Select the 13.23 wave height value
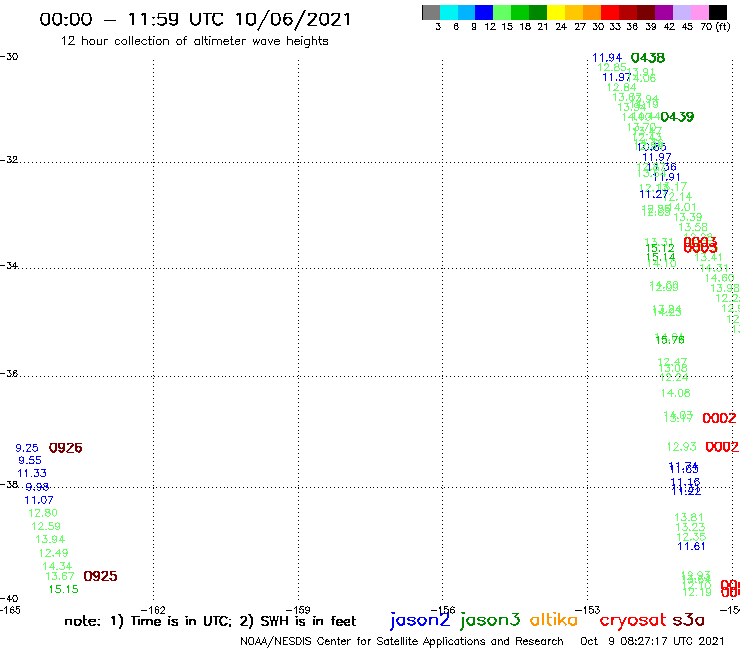Image resolution: width=740 pixels, height=650 pixels. [x=690, y=527]
